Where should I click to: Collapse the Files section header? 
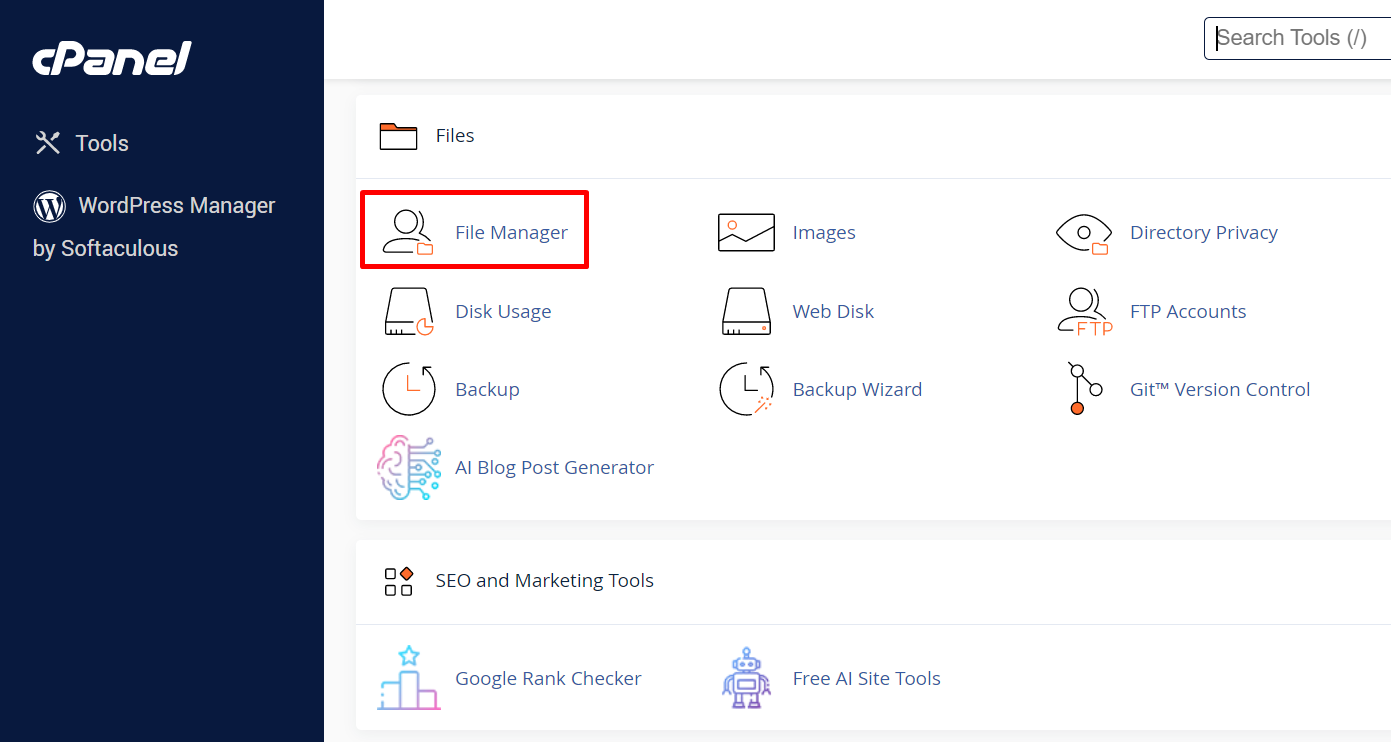point(873,136)
